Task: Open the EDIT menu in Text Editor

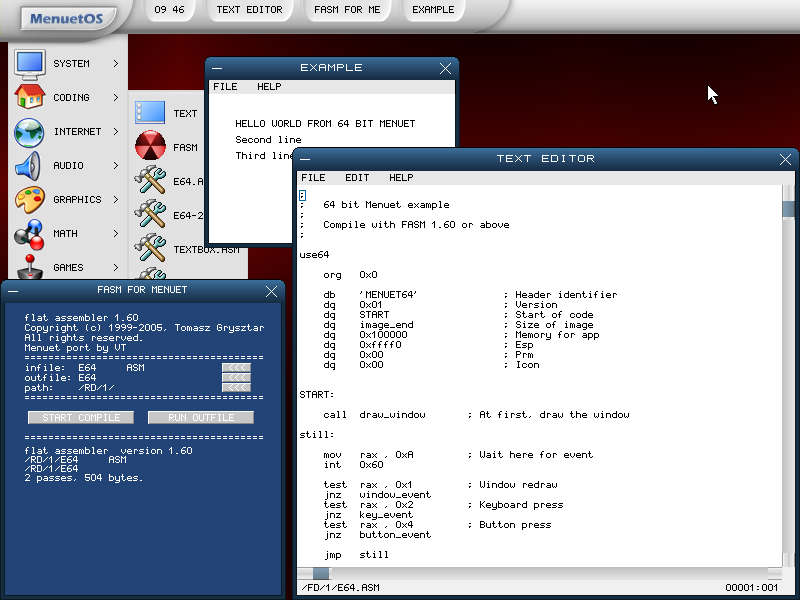Action: click(x=357, y=178)
